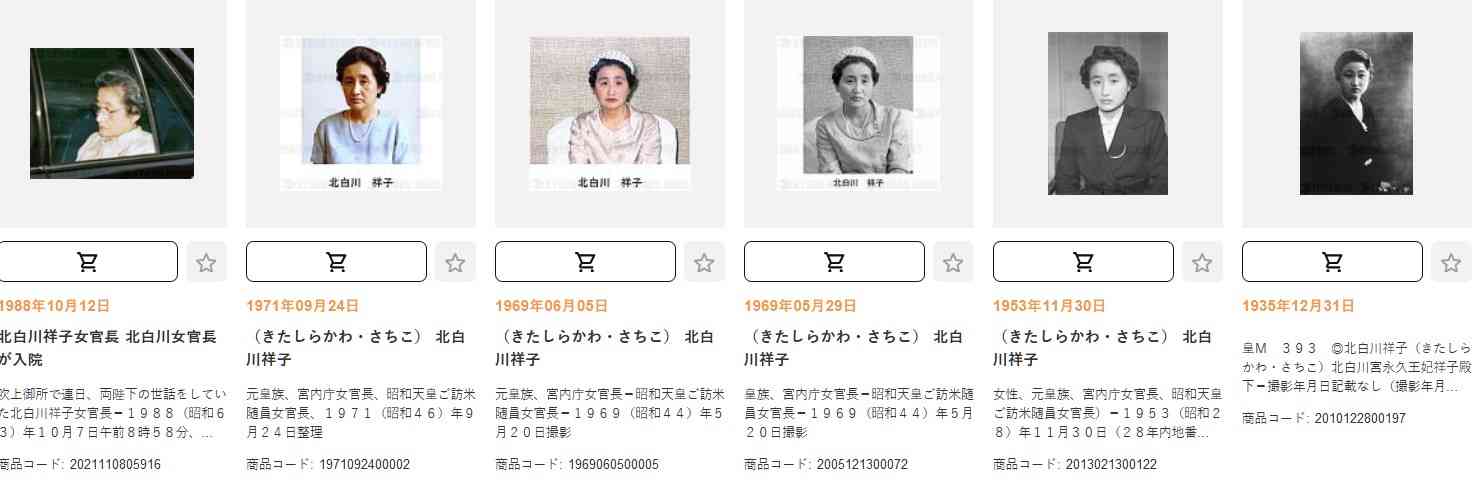Add the 1953年11月30日 photo to cart
Screen dimensions: 1483x483
point(1083,262)
